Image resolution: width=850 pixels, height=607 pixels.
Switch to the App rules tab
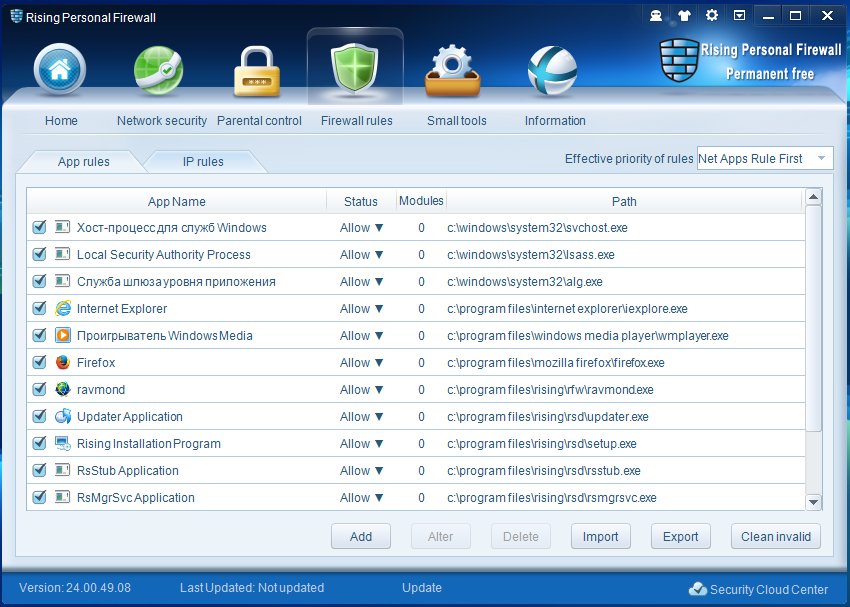pos(83,162)
